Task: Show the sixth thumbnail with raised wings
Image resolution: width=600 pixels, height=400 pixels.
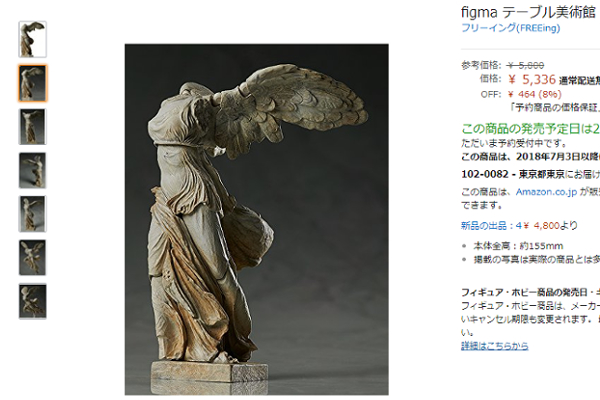Action: coord(33,258)
